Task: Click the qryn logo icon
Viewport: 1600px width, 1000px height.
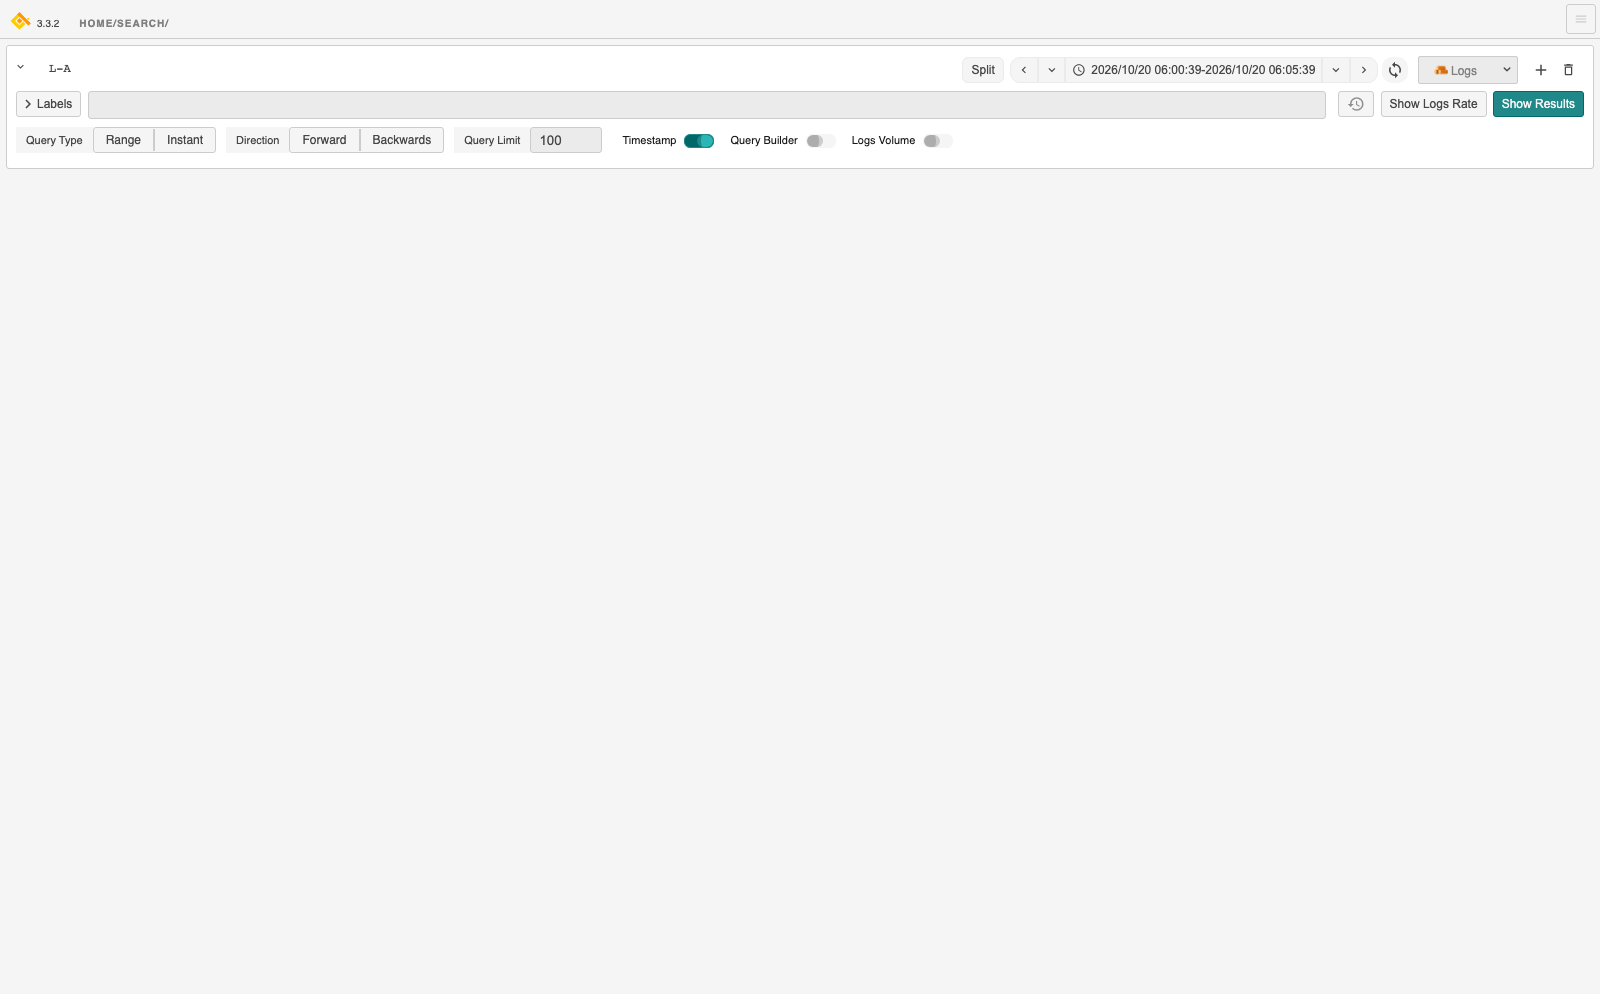Action: click(x=20, y=21)
